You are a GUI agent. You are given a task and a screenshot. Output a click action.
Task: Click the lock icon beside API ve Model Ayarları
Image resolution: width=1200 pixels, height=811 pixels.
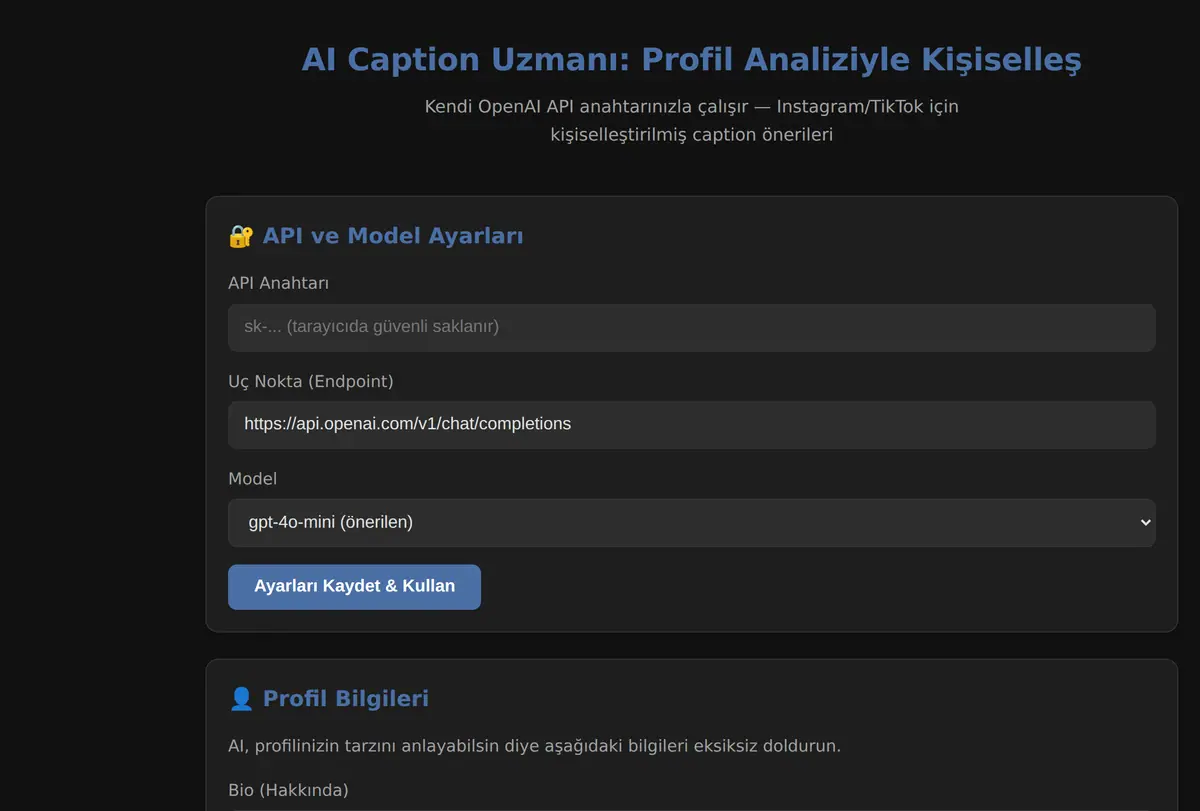pyautogui.click(x=241, y=236)
